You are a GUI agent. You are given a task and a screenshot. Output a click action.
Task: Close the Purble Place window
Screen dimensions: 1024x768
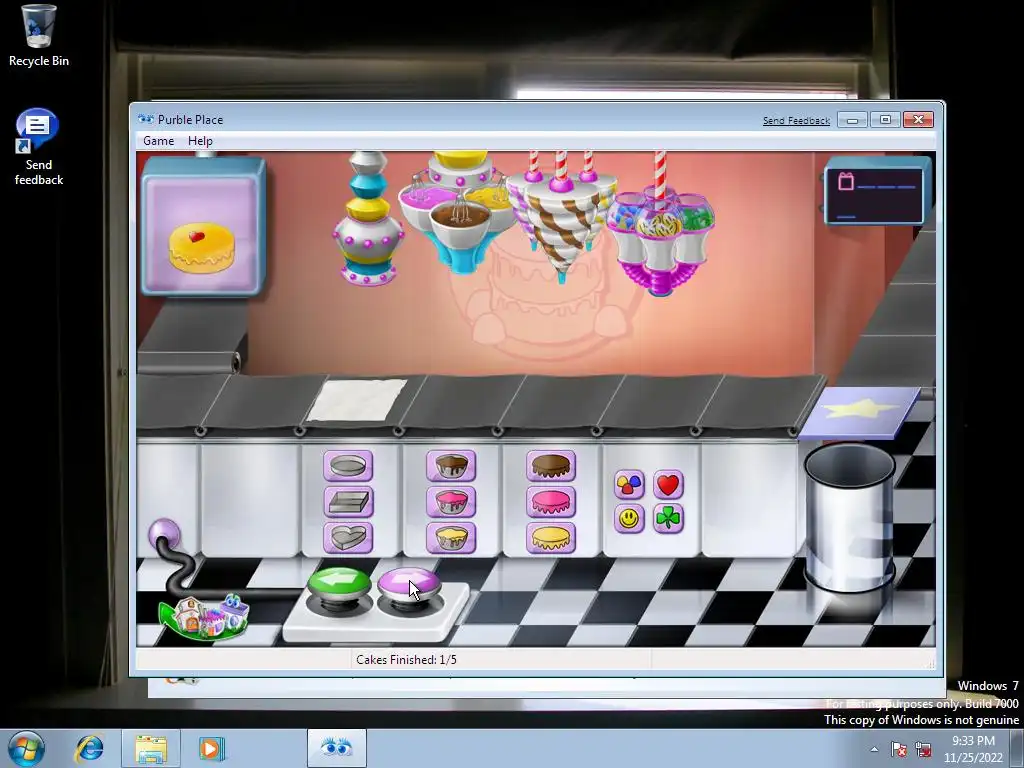[918, 120]
